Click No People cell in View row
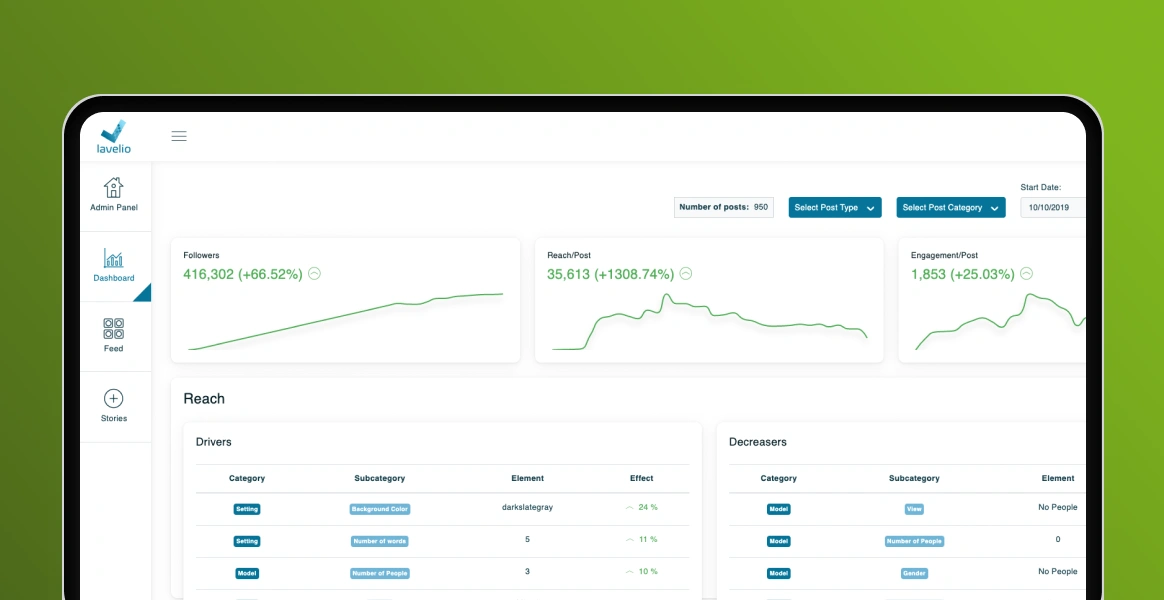Viewport: 1164px width, 600px height. [1058, 507]
